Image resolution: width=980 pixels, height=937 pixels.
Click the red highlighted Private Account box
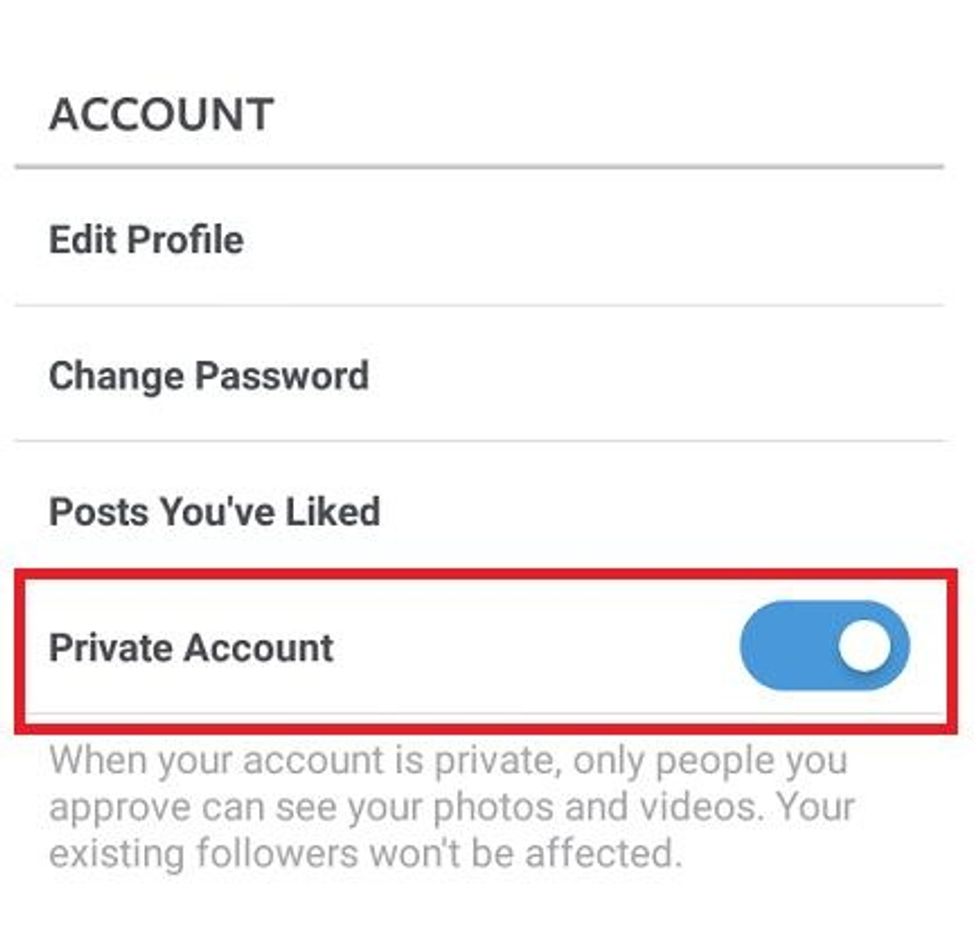[480, 644]
